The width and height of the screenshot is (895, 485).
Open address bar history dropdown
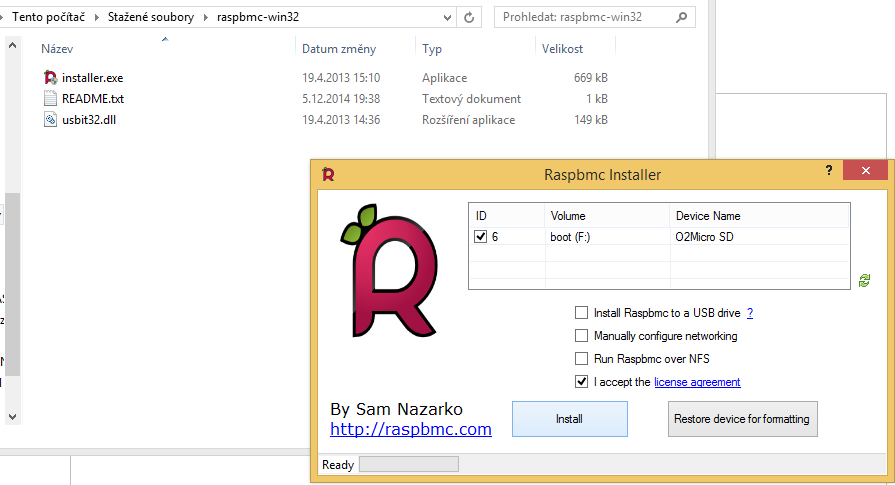coord(448,18)
